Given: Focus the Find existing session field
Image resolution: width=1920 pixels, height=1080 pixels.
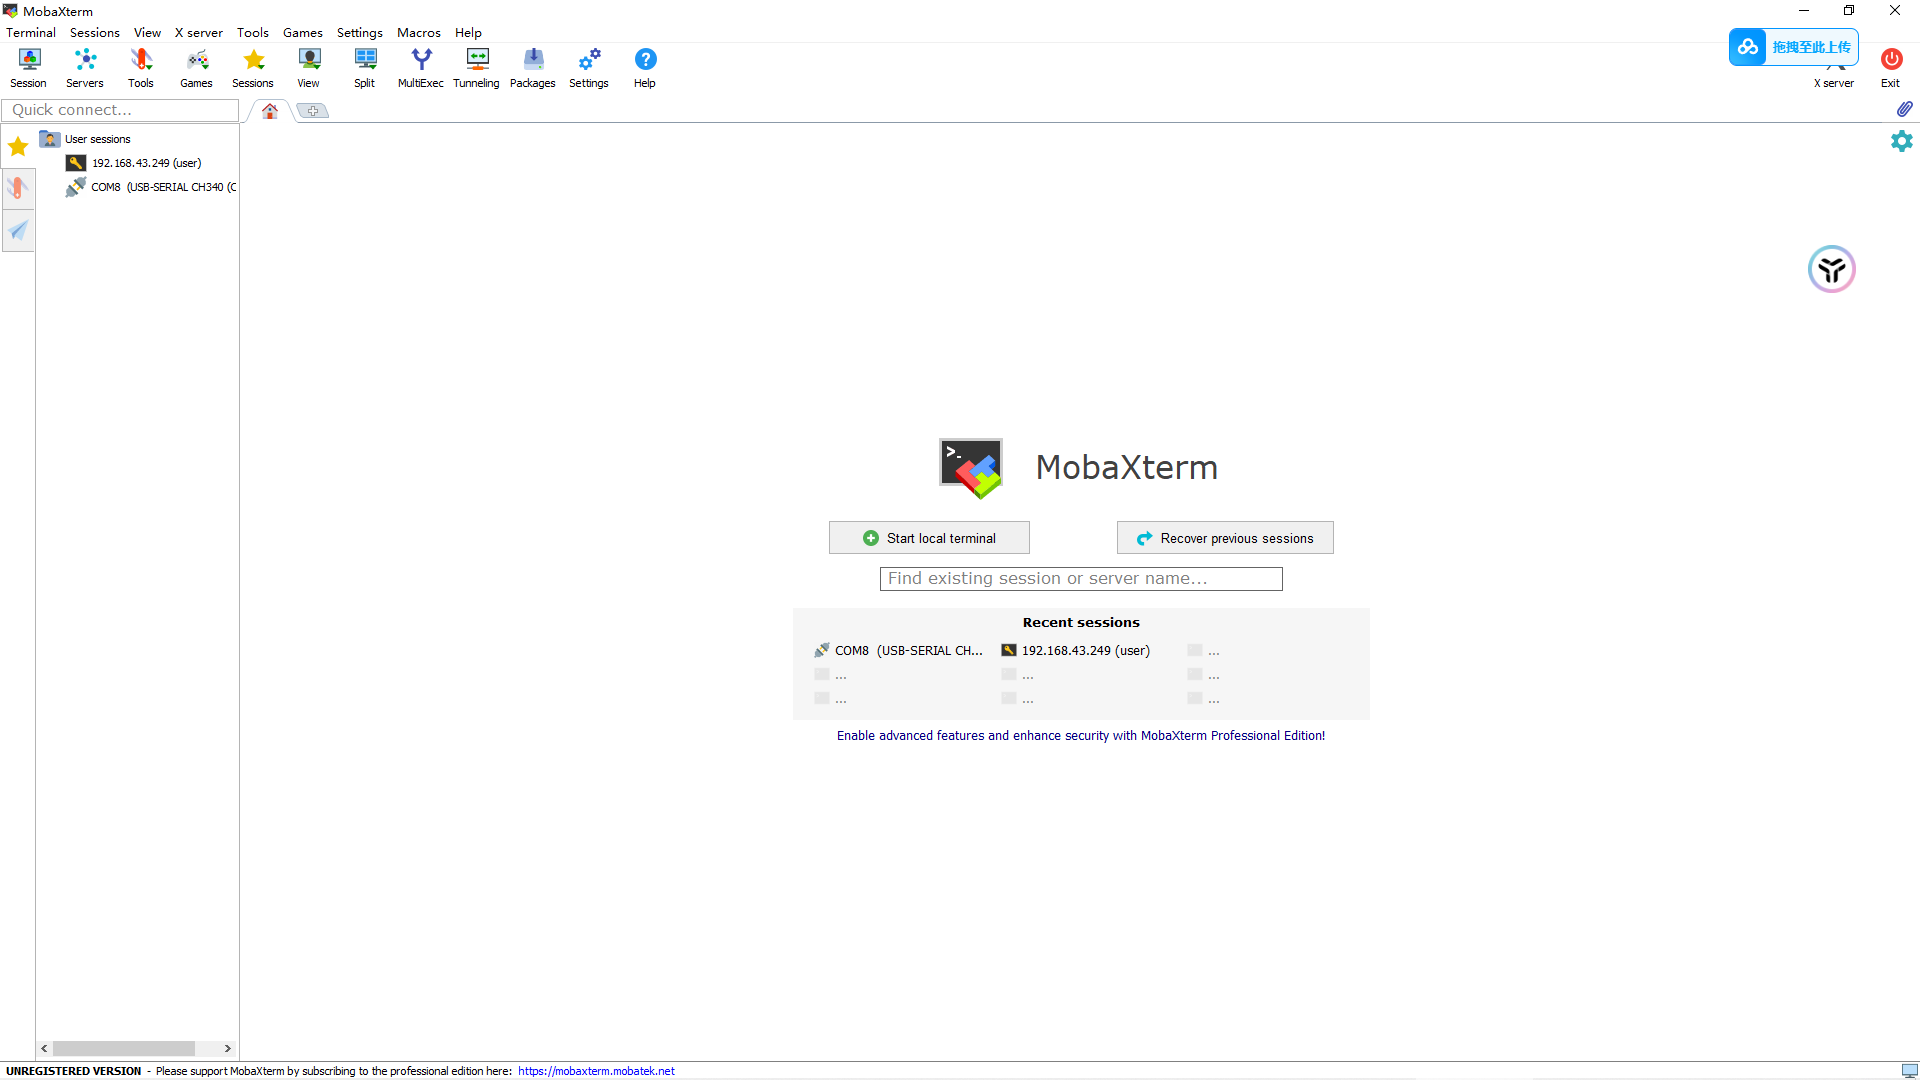Looking at the screenshot, I should pos(1081,579).
